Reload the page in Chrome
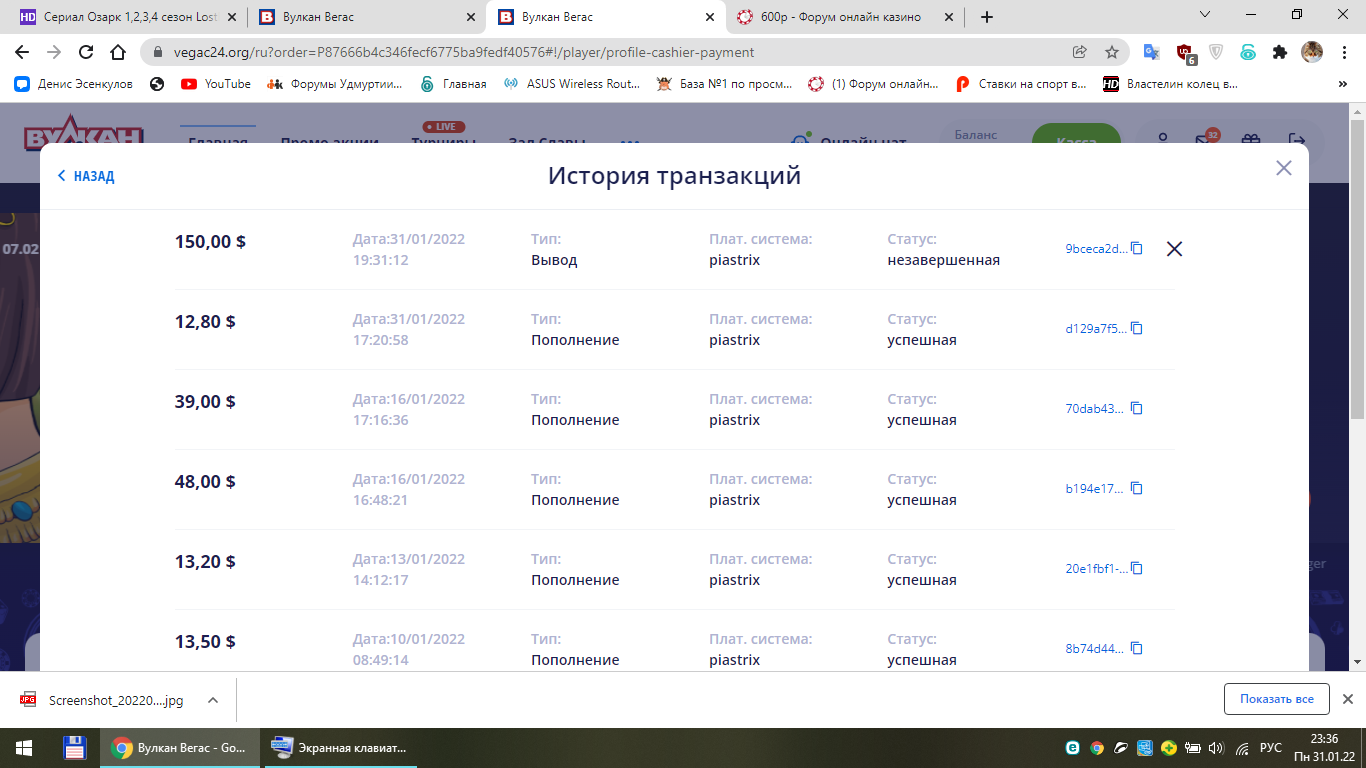 [x=86, y=52]
